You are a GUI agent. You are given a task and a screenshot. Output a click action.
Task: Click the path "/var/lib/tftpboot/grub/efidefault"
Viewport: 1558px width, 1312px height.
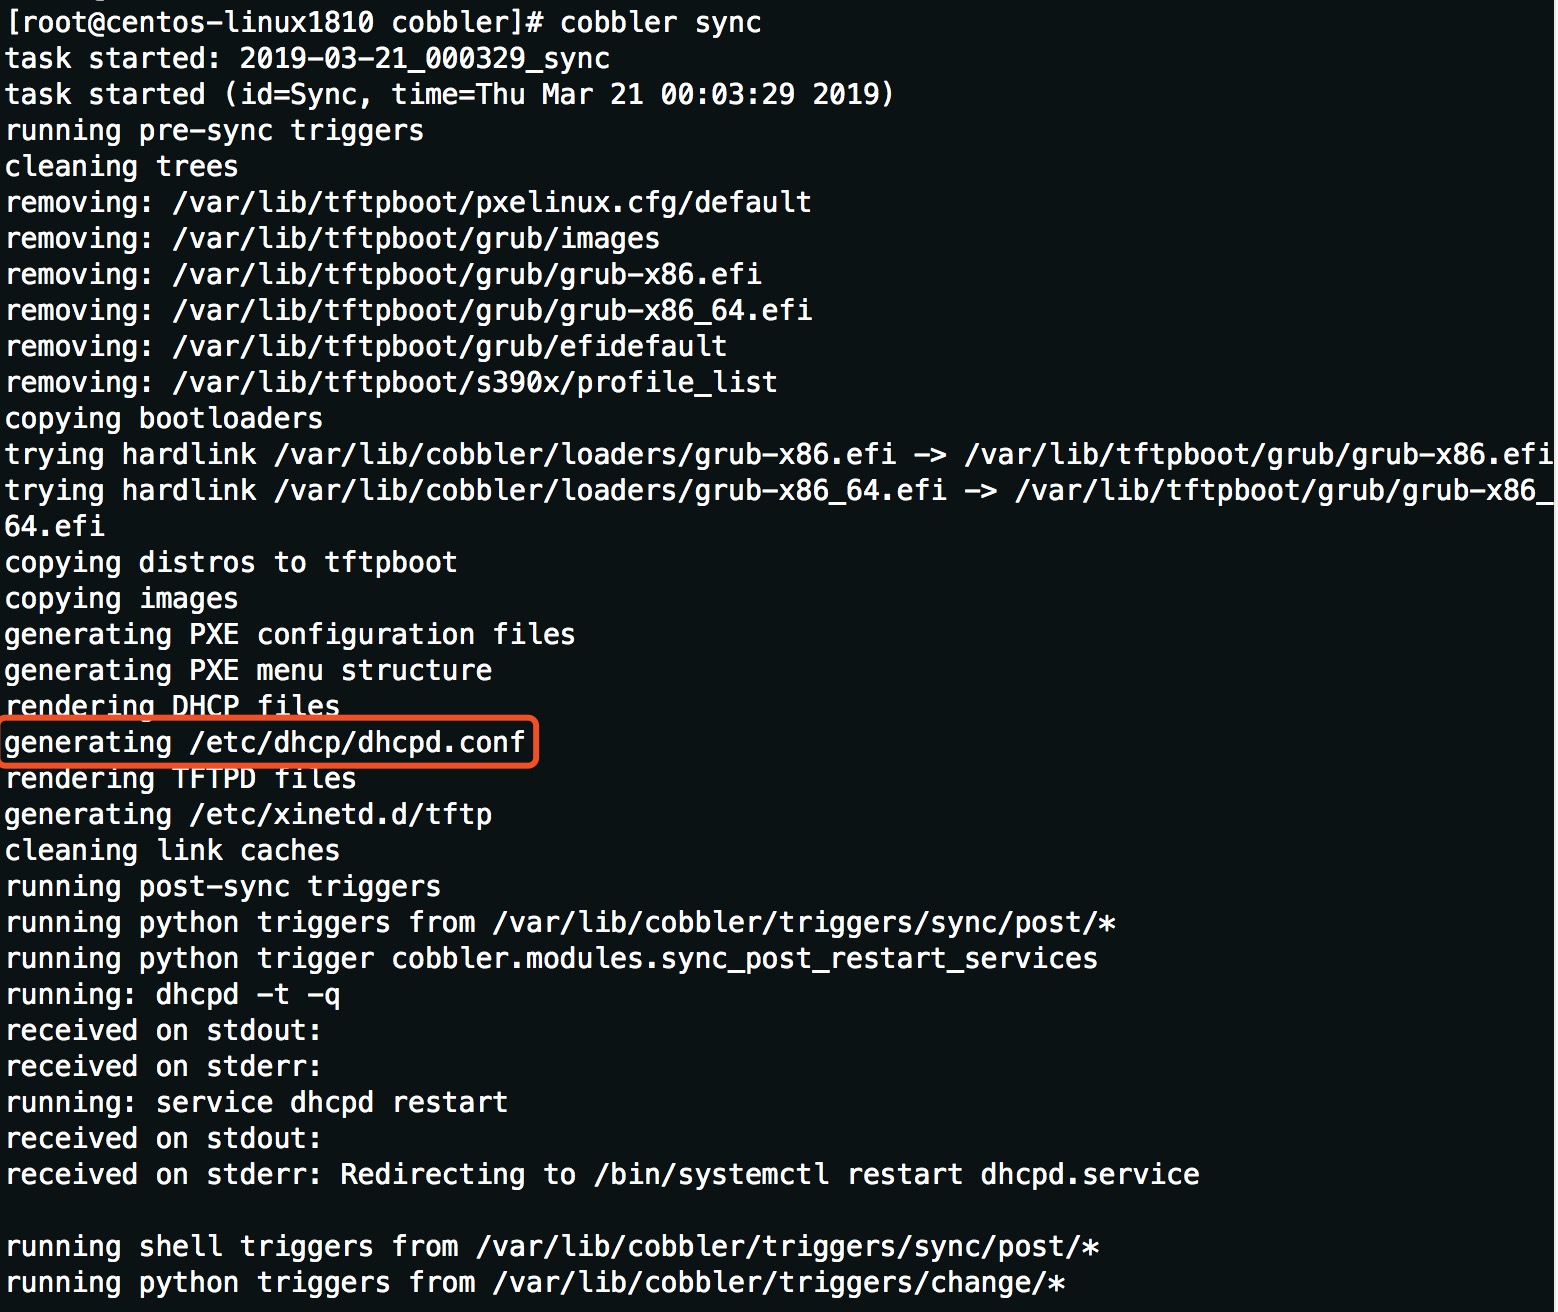click(449, 346)
